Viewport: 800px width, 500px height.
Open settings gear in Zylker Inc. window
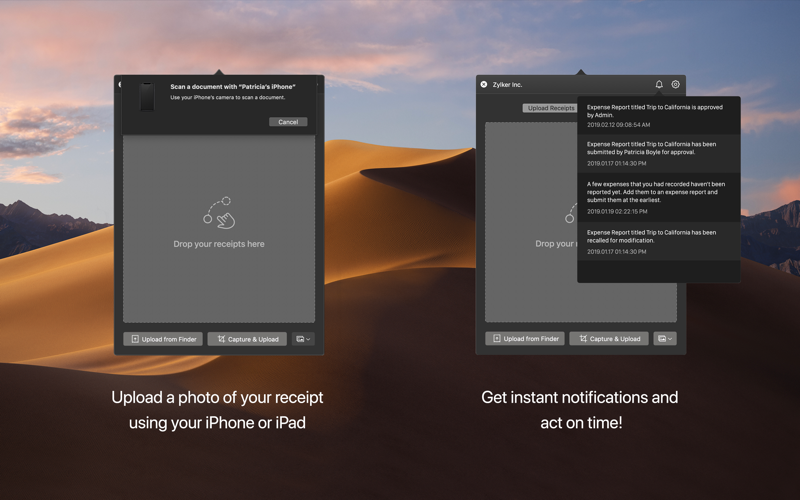click(675, 84)
